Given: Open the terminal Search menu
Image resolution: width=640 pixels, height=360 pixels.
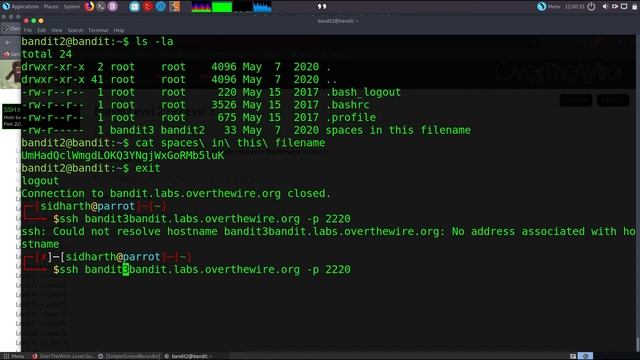Looking at the screenshot, I should tap(75, 30).
